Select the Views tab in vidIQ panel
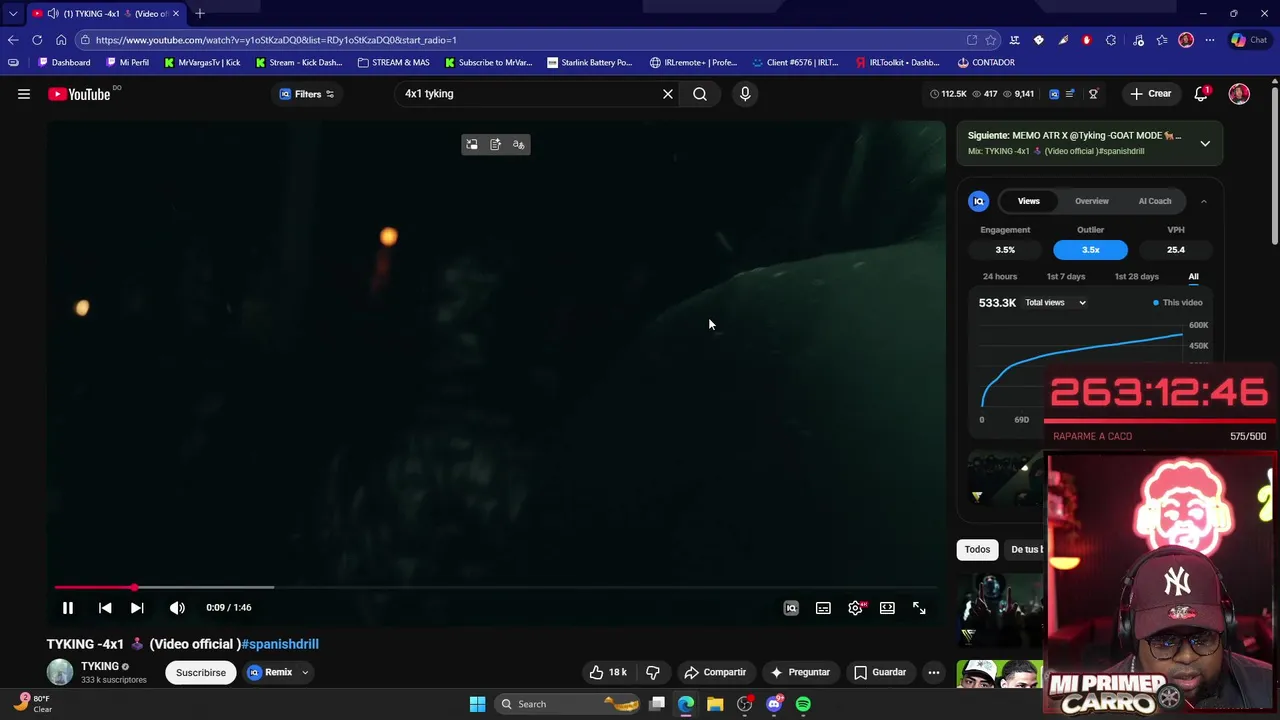 1029,201
